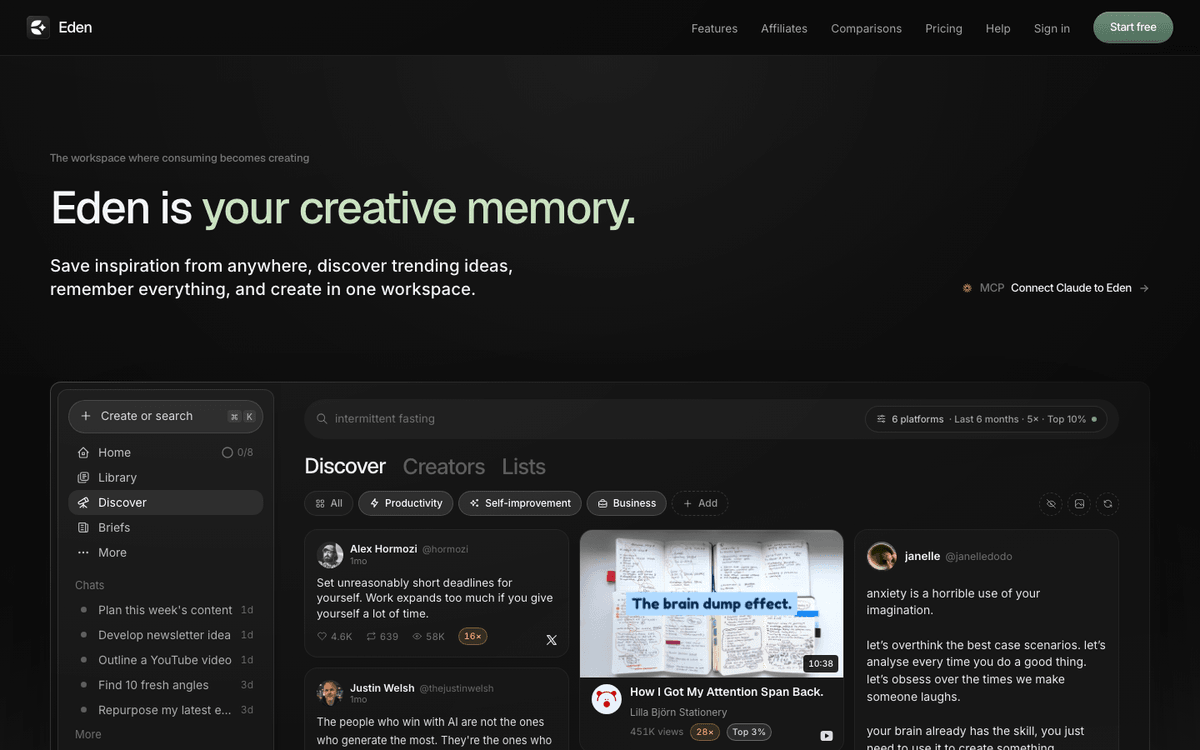1200x750 pixels.
Task: Click the Start free button
Action: [1133, 27]
